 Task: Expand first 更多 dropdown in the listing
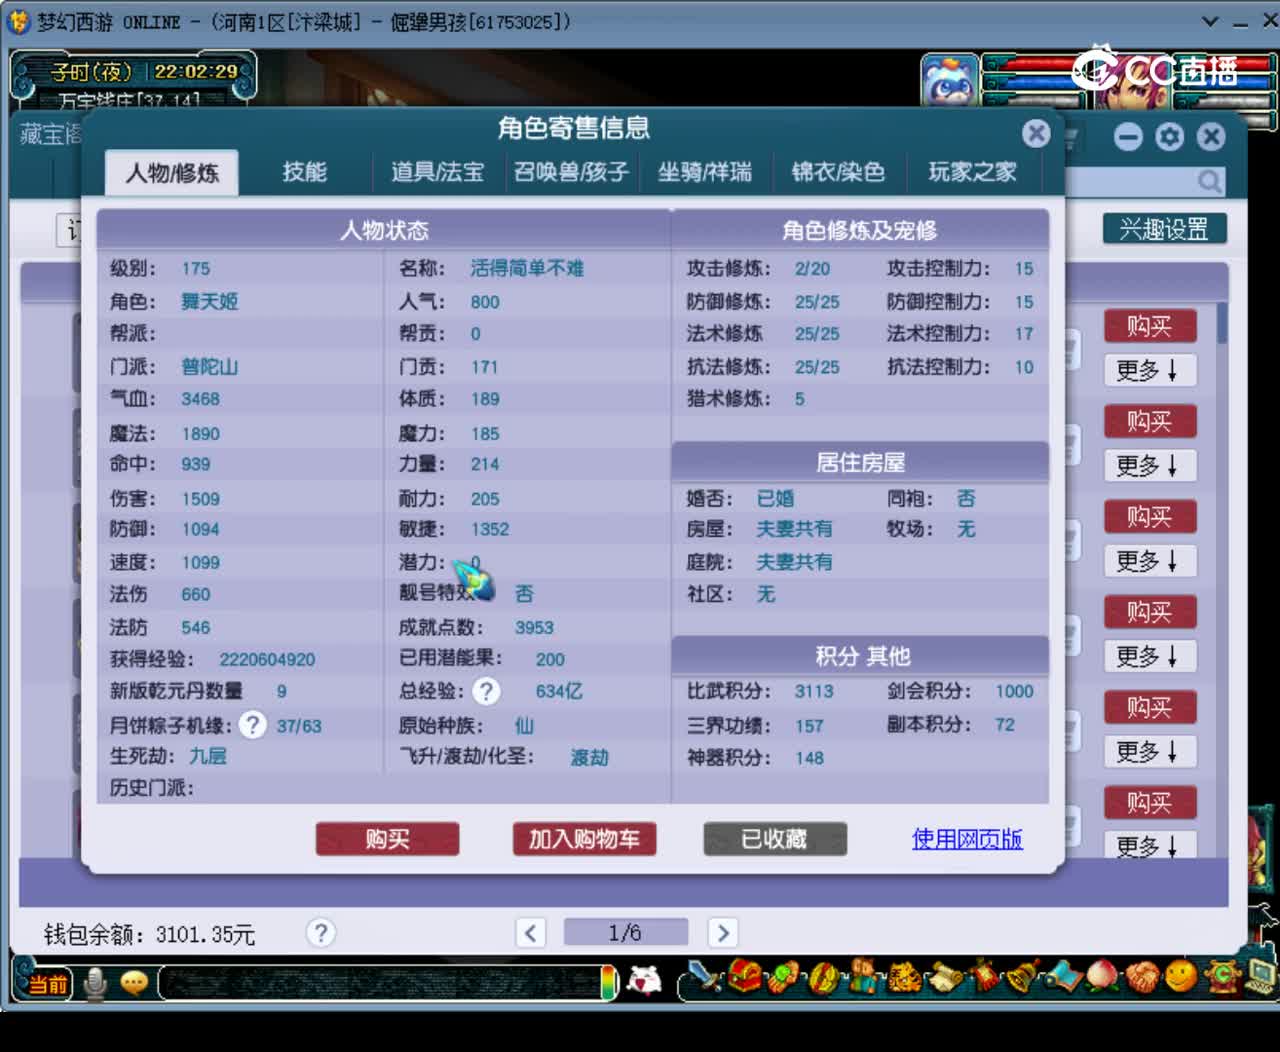pyautogui.click(x=1149, y=371)
